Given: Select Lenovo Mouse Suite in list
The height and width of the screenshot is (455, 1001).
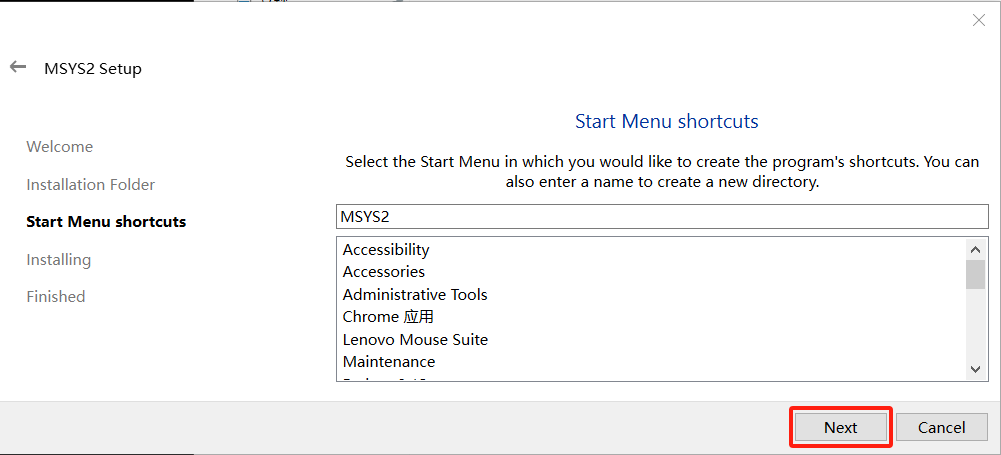Looking at the screenshot, I should tap(415, 339).
